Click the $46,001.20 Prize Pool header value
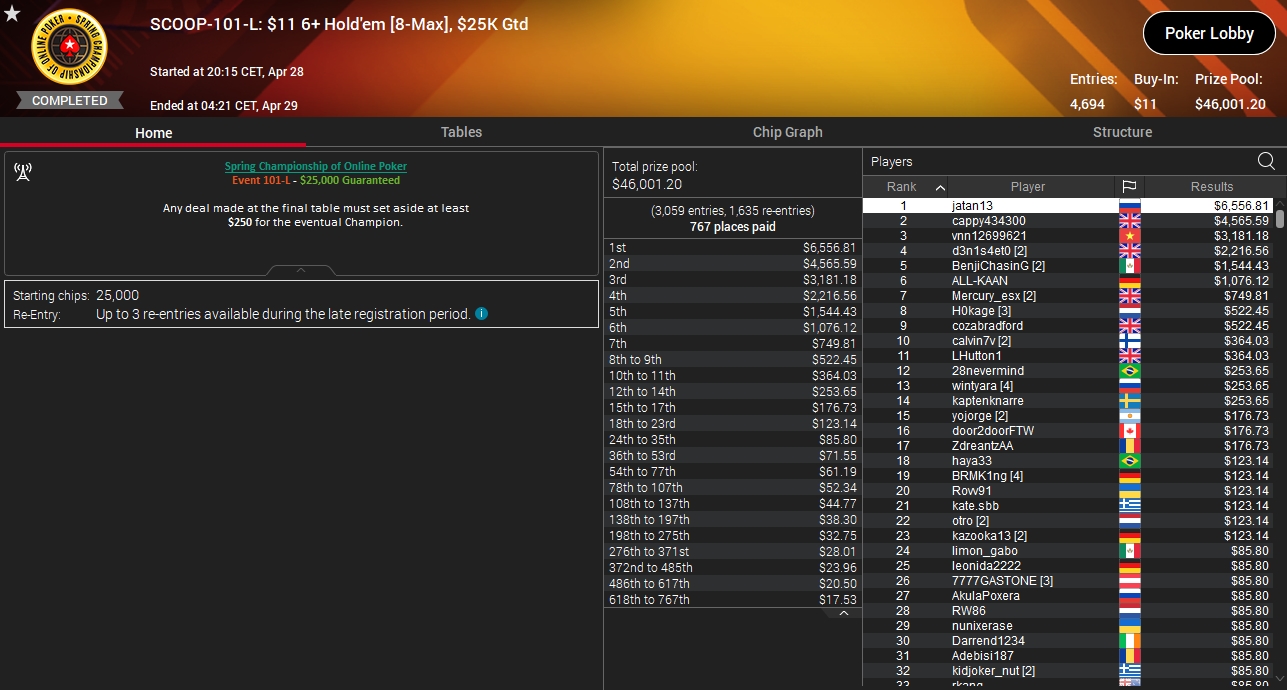Image resolution: width=1287 pixels, height=690 pixels. (1230, 104)
